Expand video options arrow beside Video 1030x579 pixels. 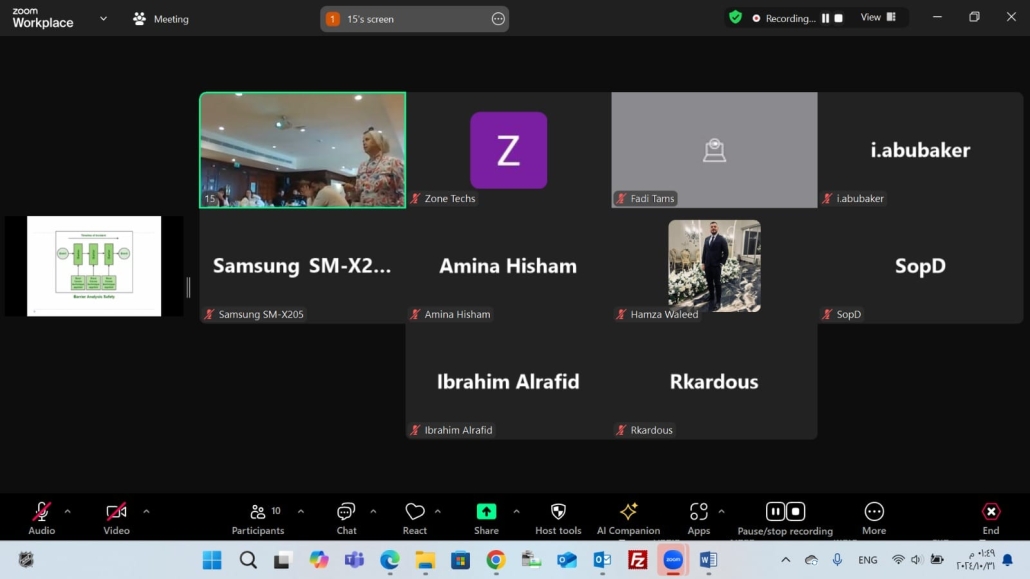point(146,512)
